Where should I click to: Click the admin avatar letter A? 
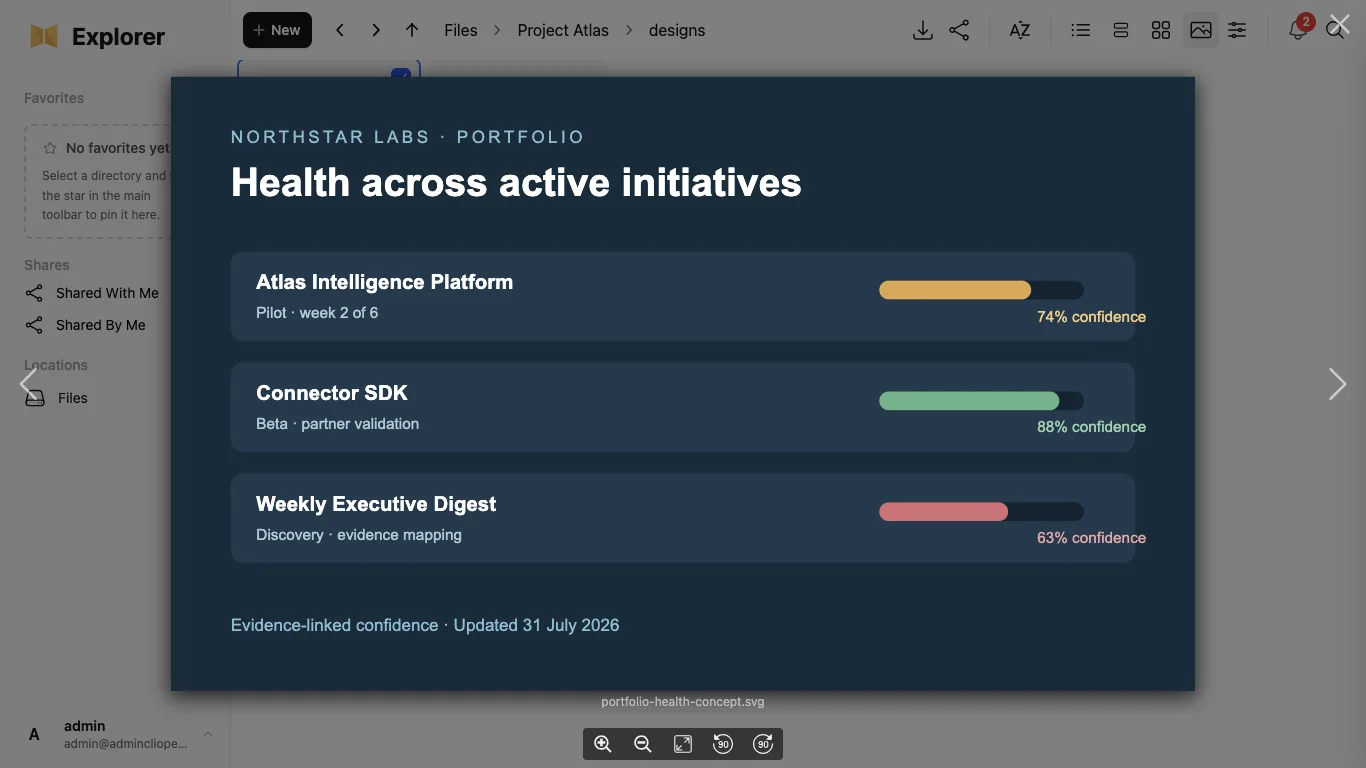[34, 735]
